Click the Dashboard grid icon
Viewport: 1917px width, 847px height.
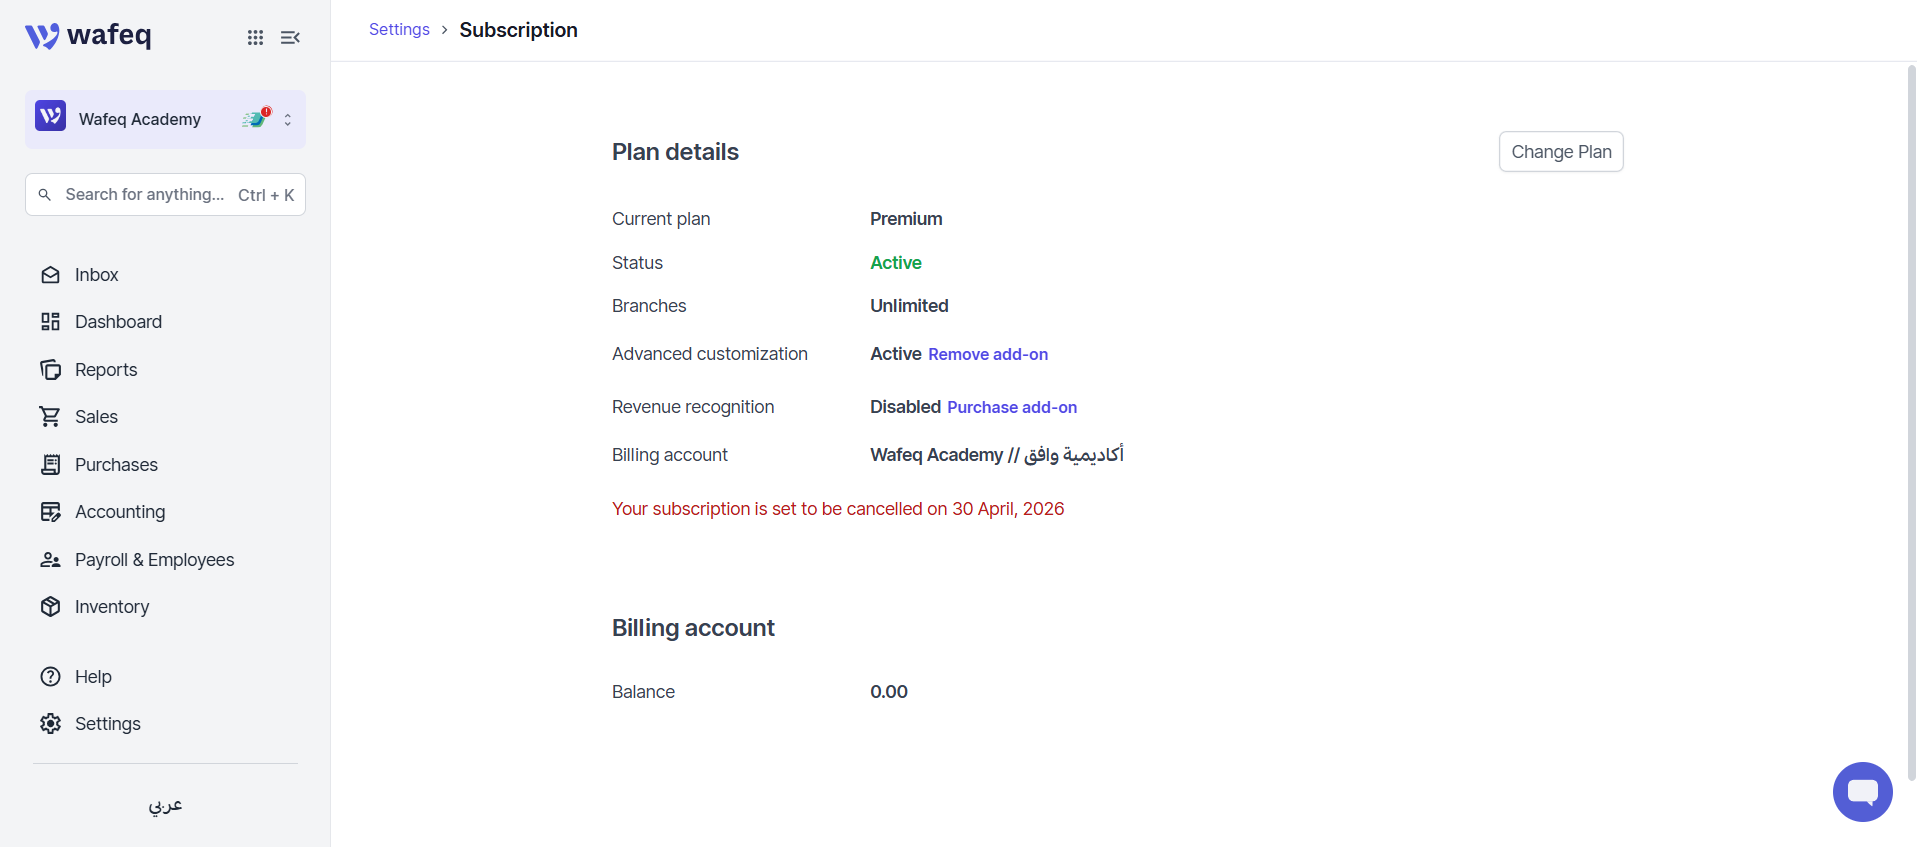point(51,322)
